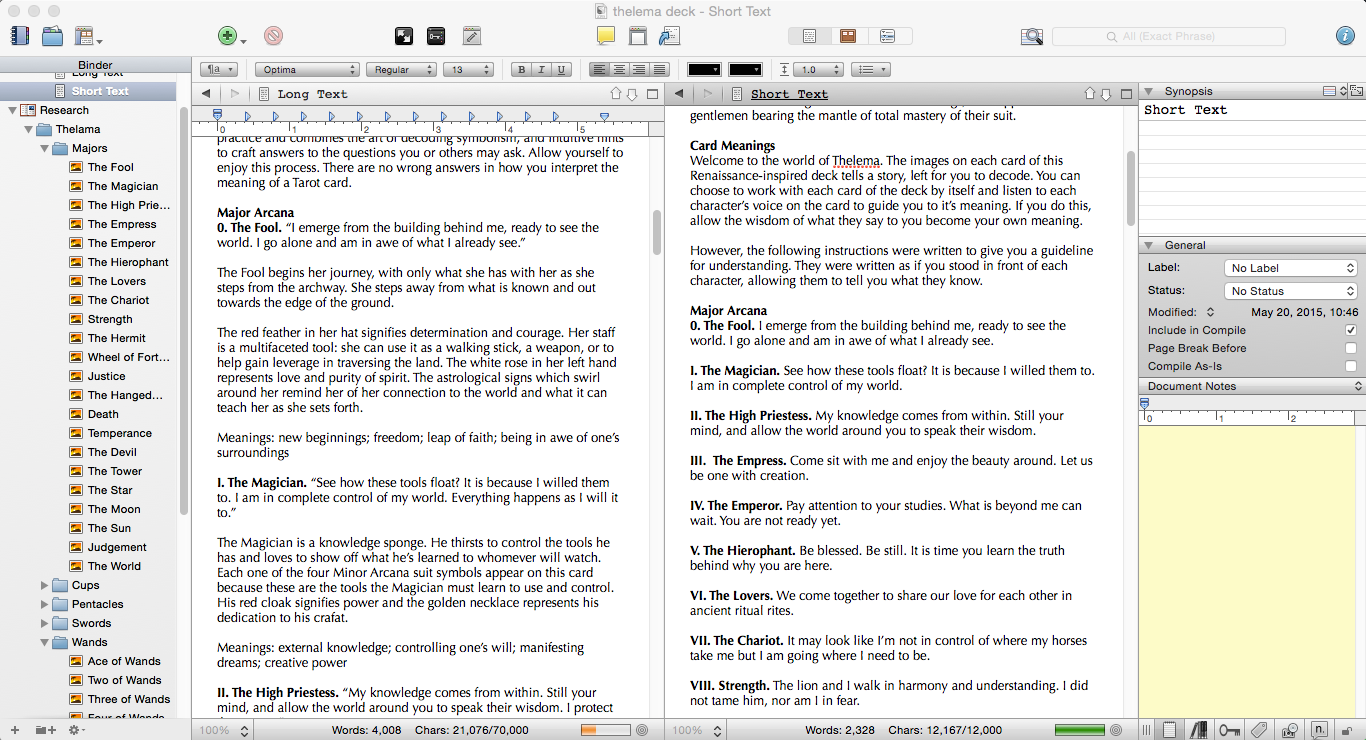
Task: Add new folder from binder footer
Action: point(45,730)
